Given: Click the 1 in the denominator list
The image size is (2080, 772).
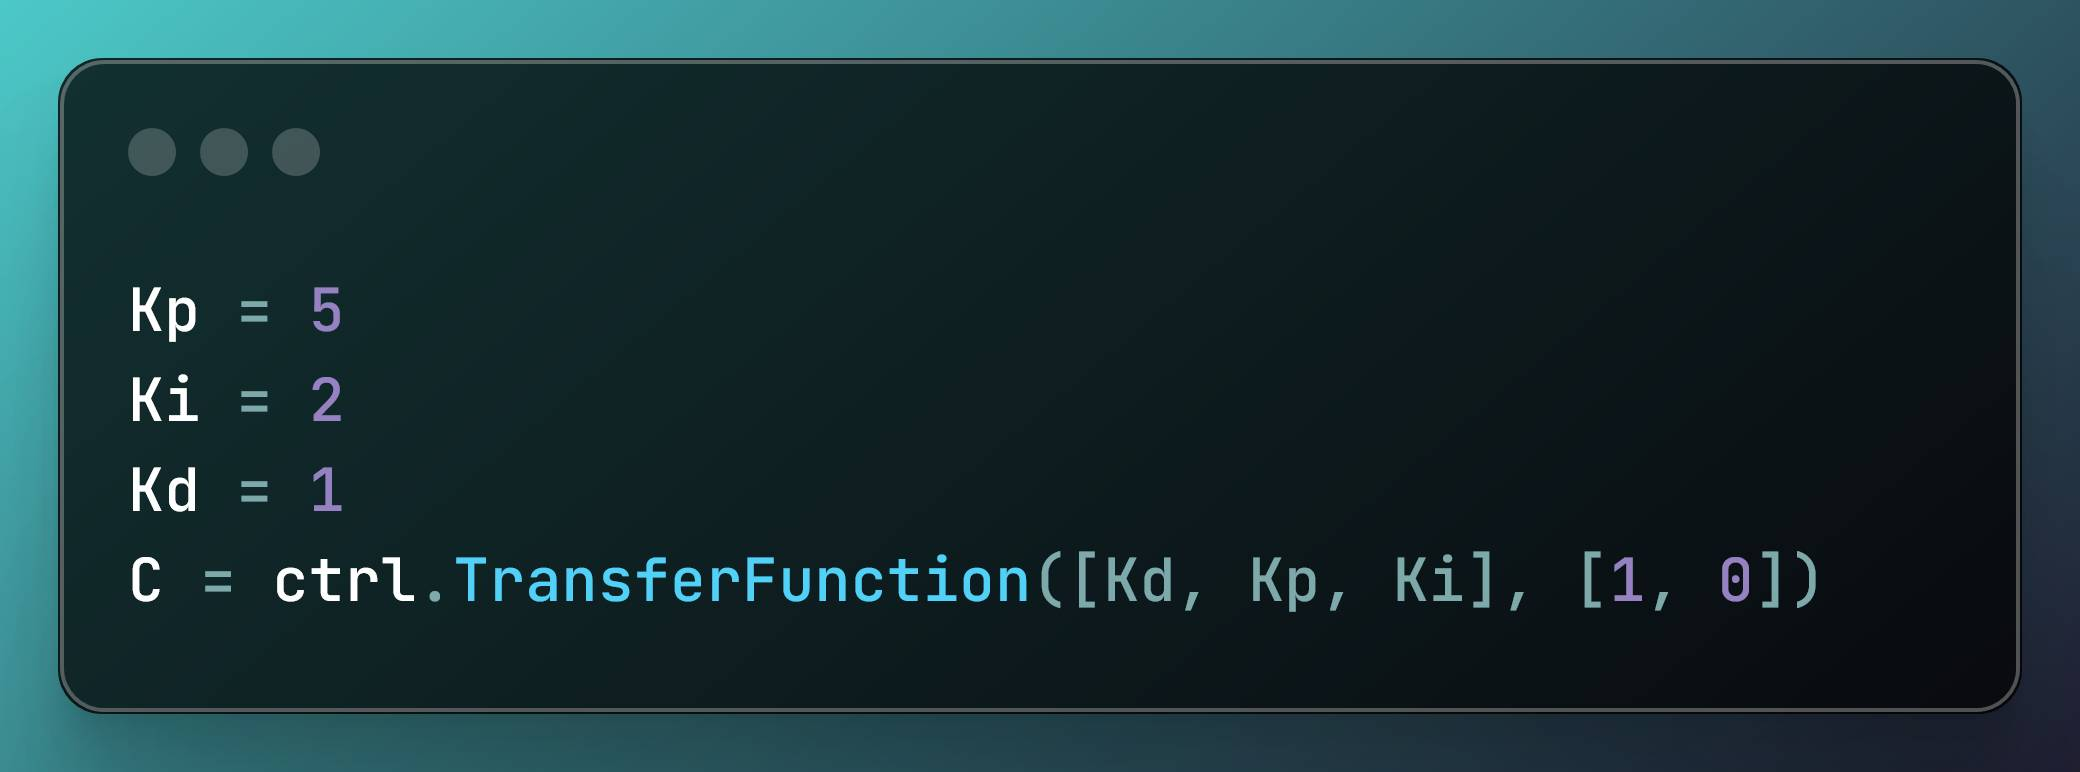Looking at the screenshot, I should pos(1626,581).
